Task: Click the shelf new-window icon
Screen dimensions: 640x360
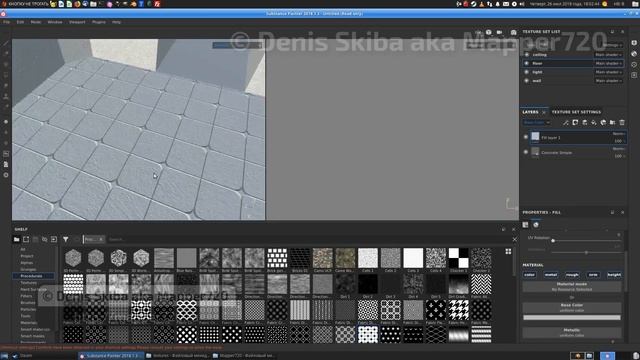Action: [x=26, y=239]
